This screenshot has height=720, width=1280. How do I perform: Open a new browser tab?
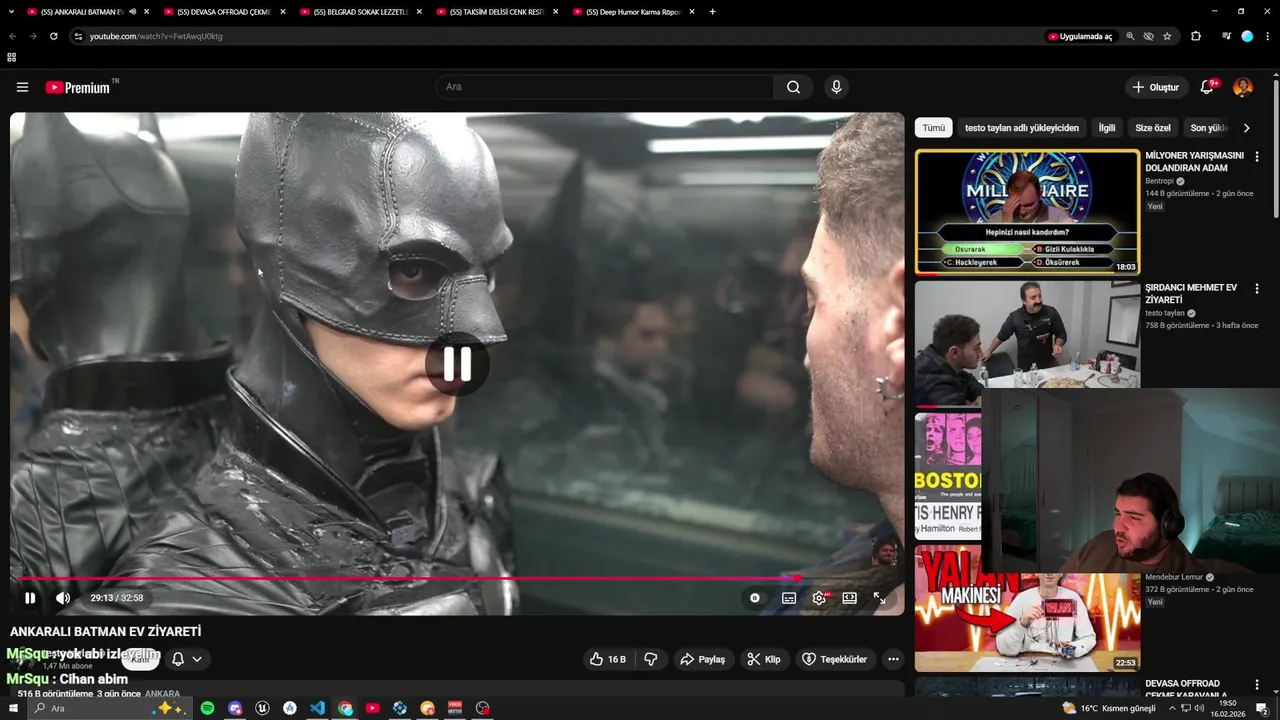[712, 12]
